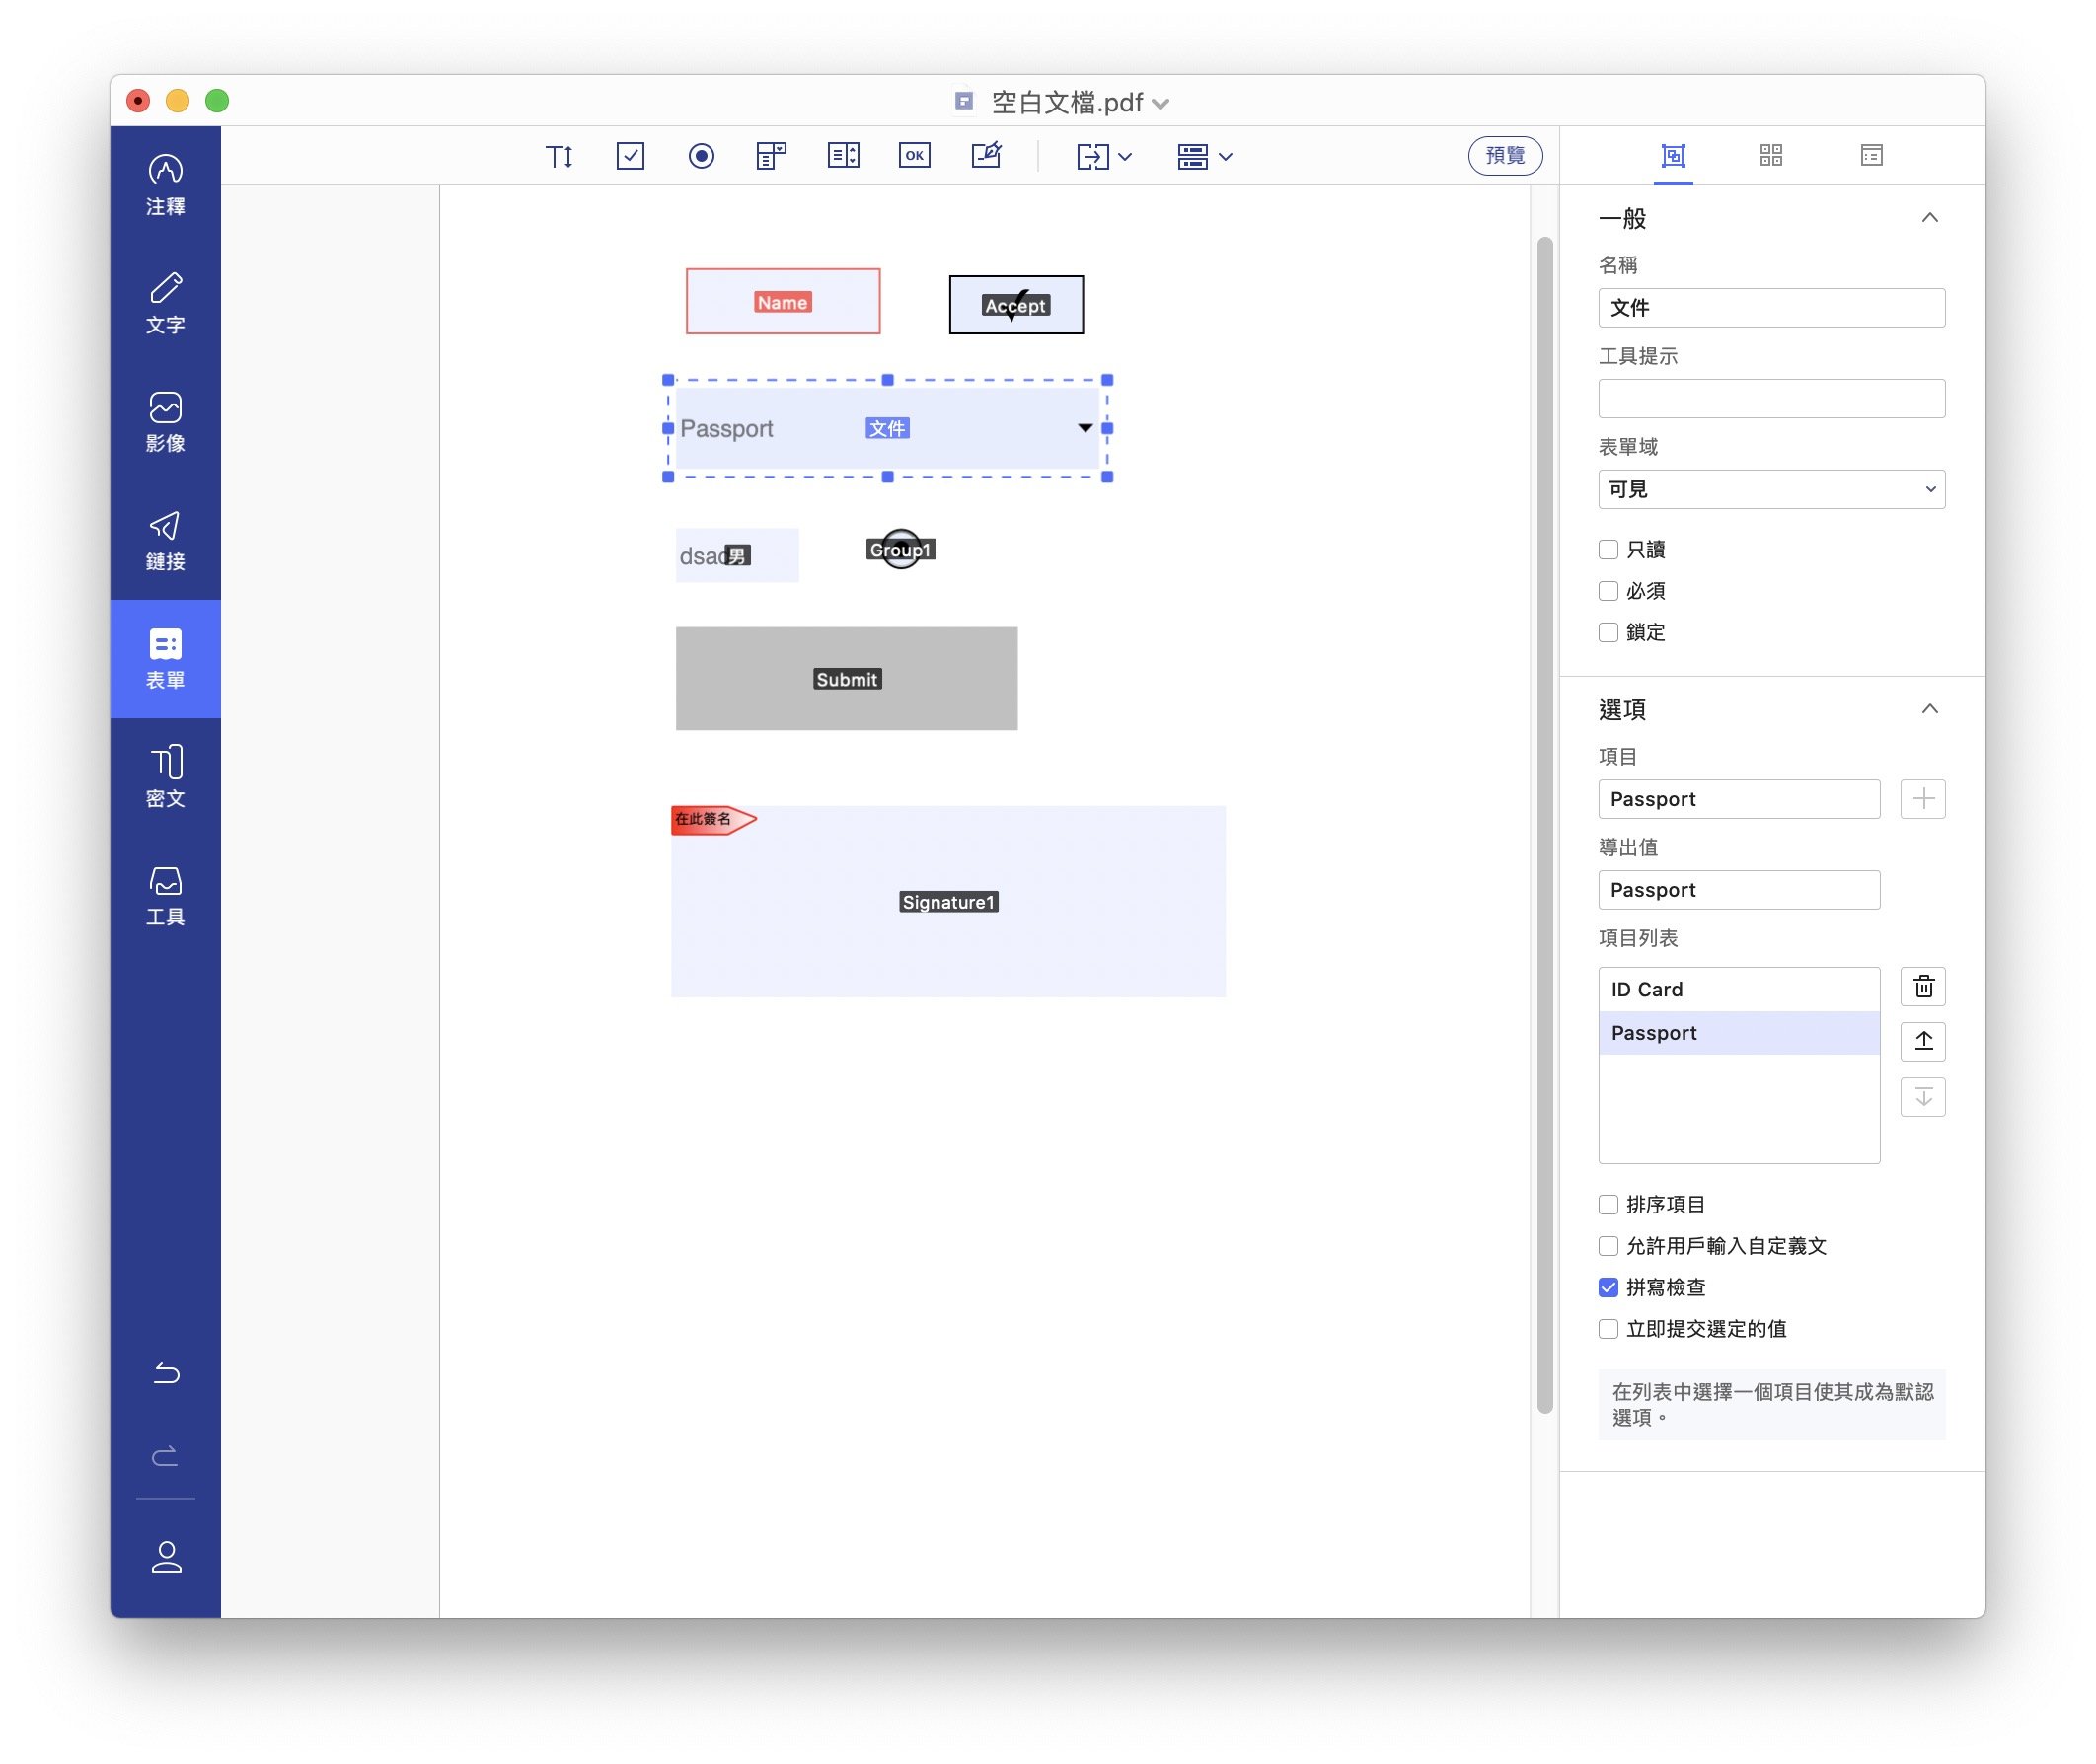This screenshot has width=2096, height=1764.
Task: Switch to the general properties tab
Action: (x=1672, y=156)
